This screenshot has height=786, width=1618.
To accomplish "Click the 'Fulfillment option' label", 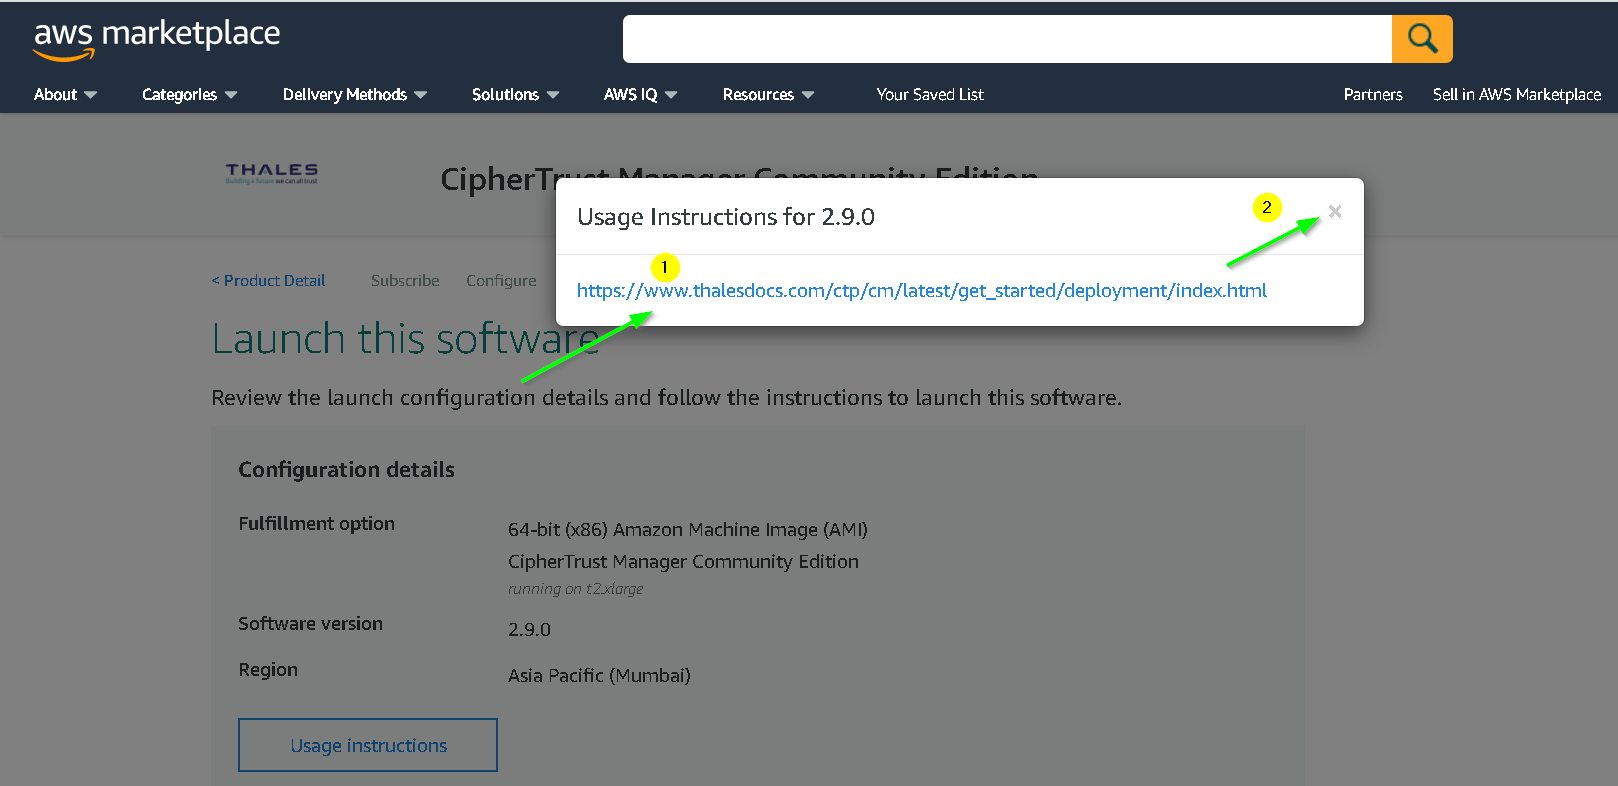I will (x=316, y=524).
